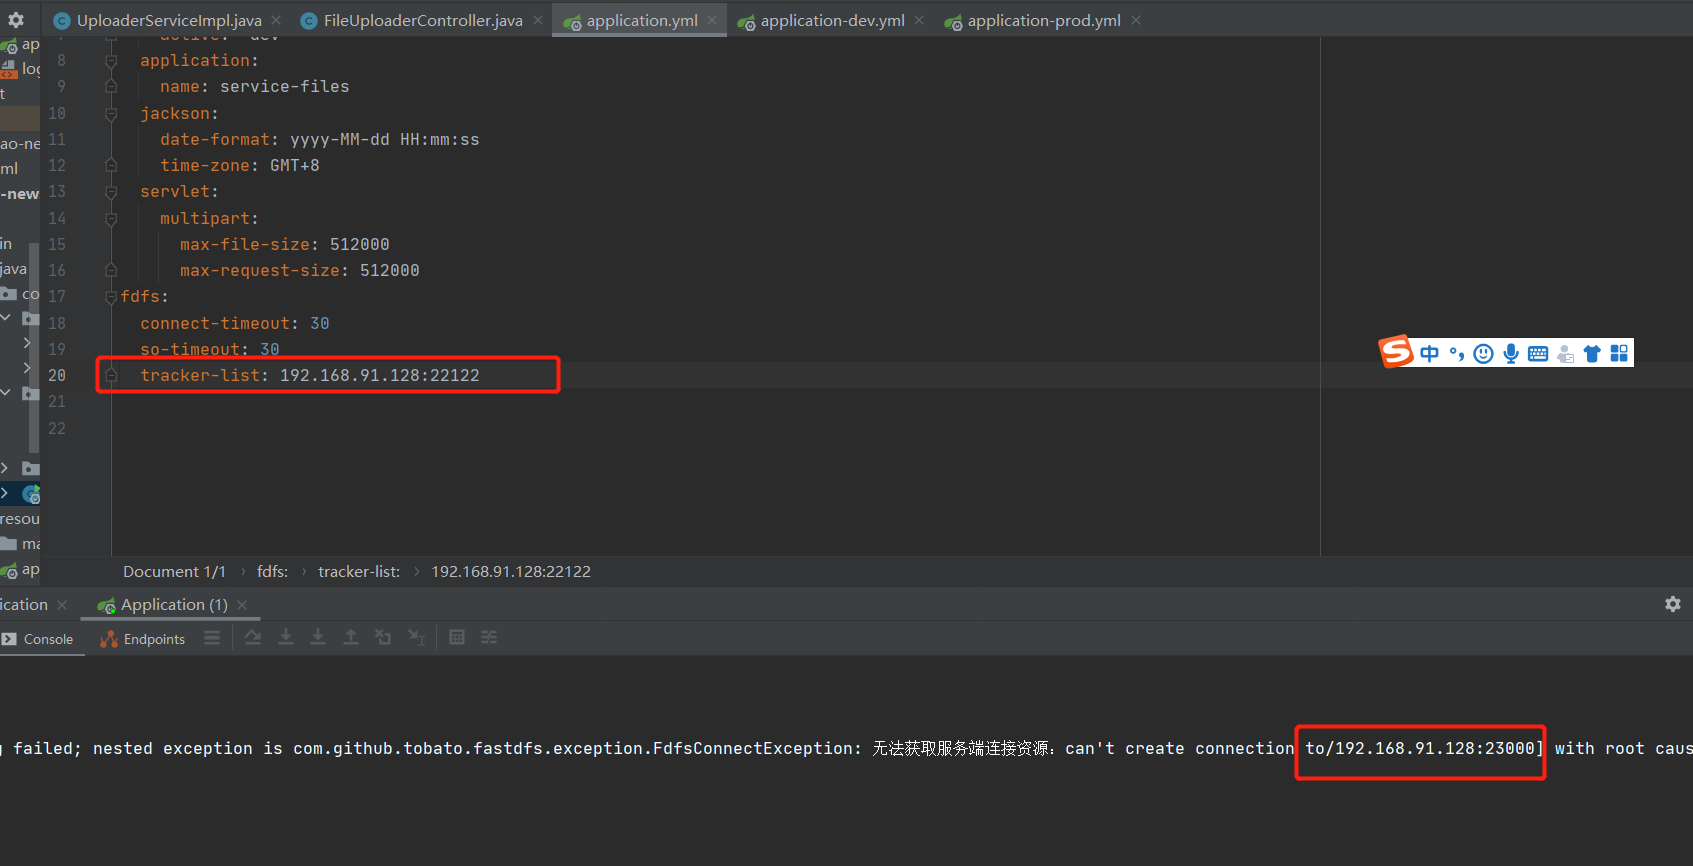Collapse the fdfs: block fold marker
The height and width of the screenshot is (866, 1693).
point(111,297)
